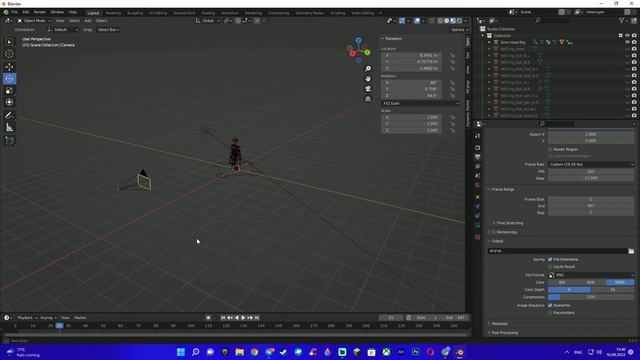The image size is (640, 360).
Task: Open View Layer properties tab icon
Action: pyautogui.click(x=478, y=166)
